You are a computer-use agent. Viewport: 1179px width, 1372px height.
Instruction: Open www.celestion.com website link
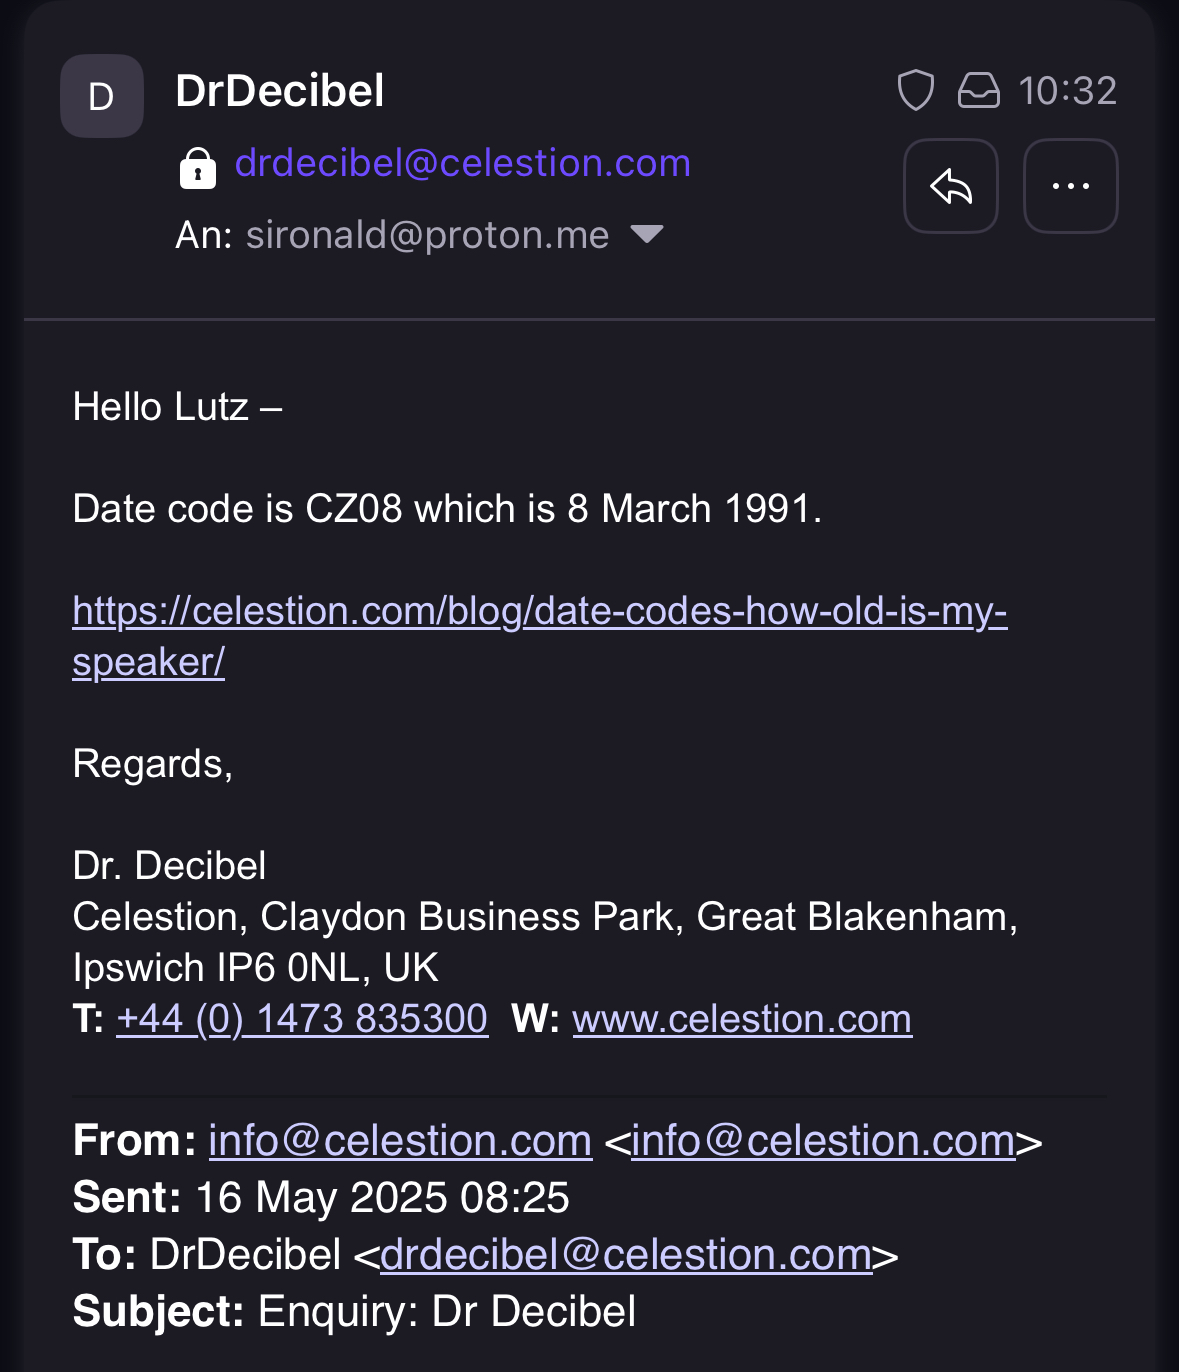pos(742,1019)
